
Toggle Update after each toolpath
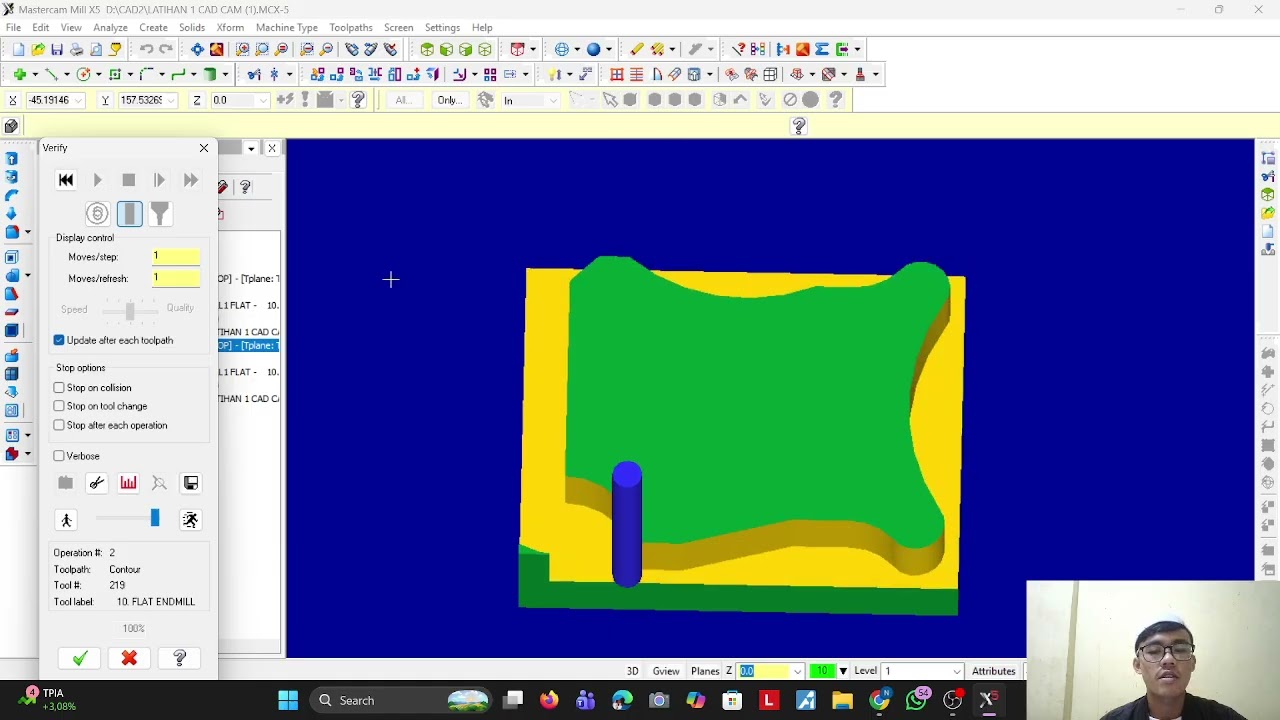pyautogui.click(x=114, y=340)
